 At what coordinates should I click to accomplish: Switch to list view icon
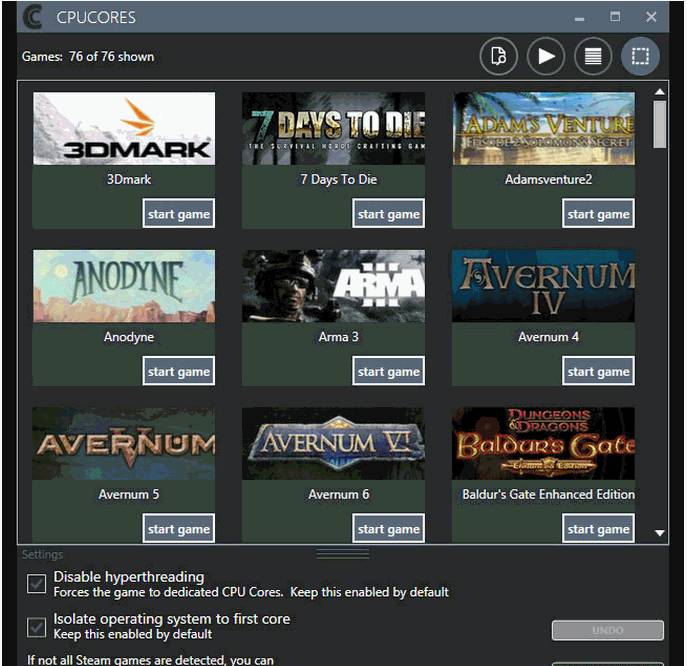(x=593, y=57)
